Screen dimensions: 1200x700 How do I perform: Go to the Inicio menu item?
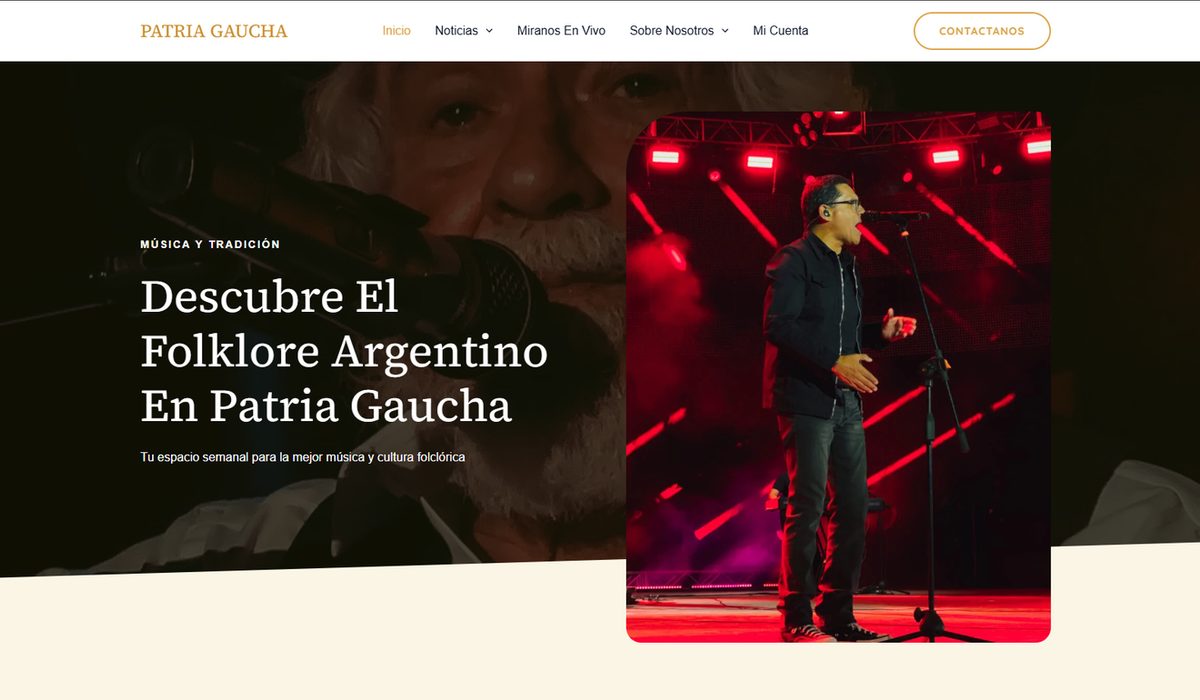tap(396, 31)
